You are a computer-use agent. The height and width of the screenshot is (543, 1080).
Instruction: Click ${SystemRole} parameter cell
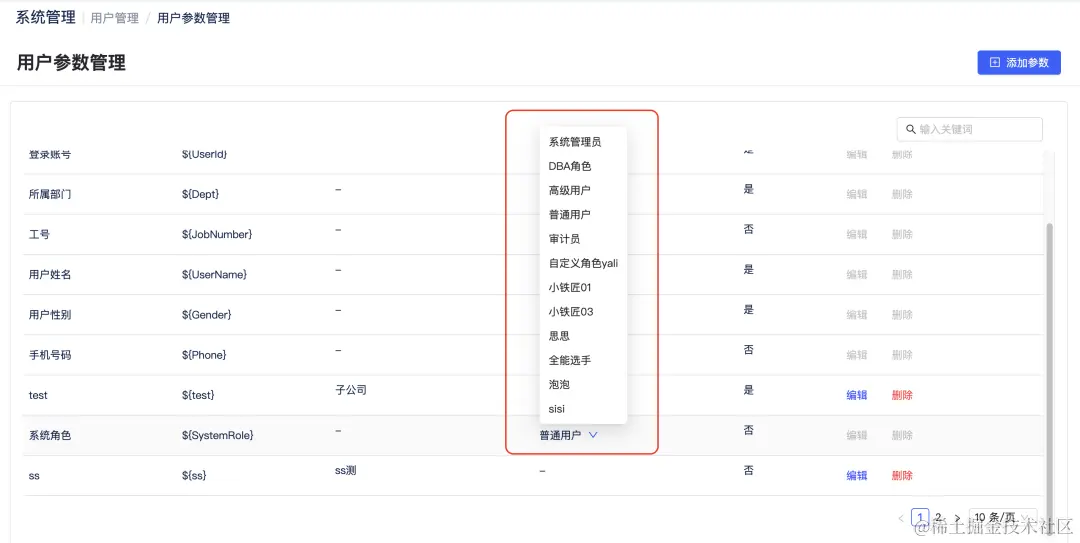click(217, 436)
